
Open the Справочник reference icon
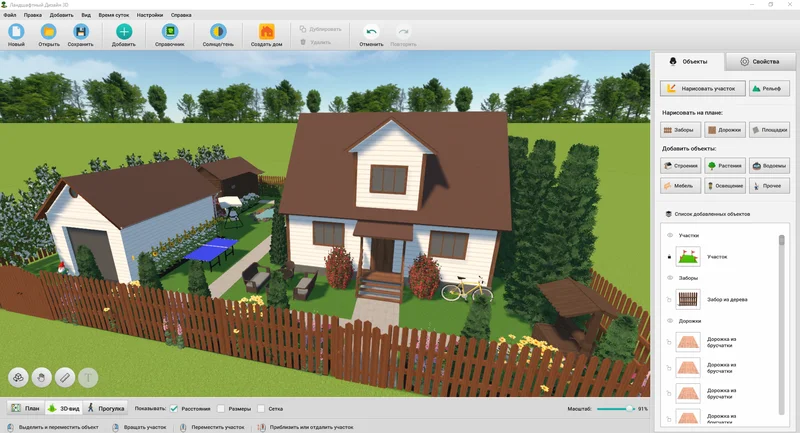click(169, 32)
